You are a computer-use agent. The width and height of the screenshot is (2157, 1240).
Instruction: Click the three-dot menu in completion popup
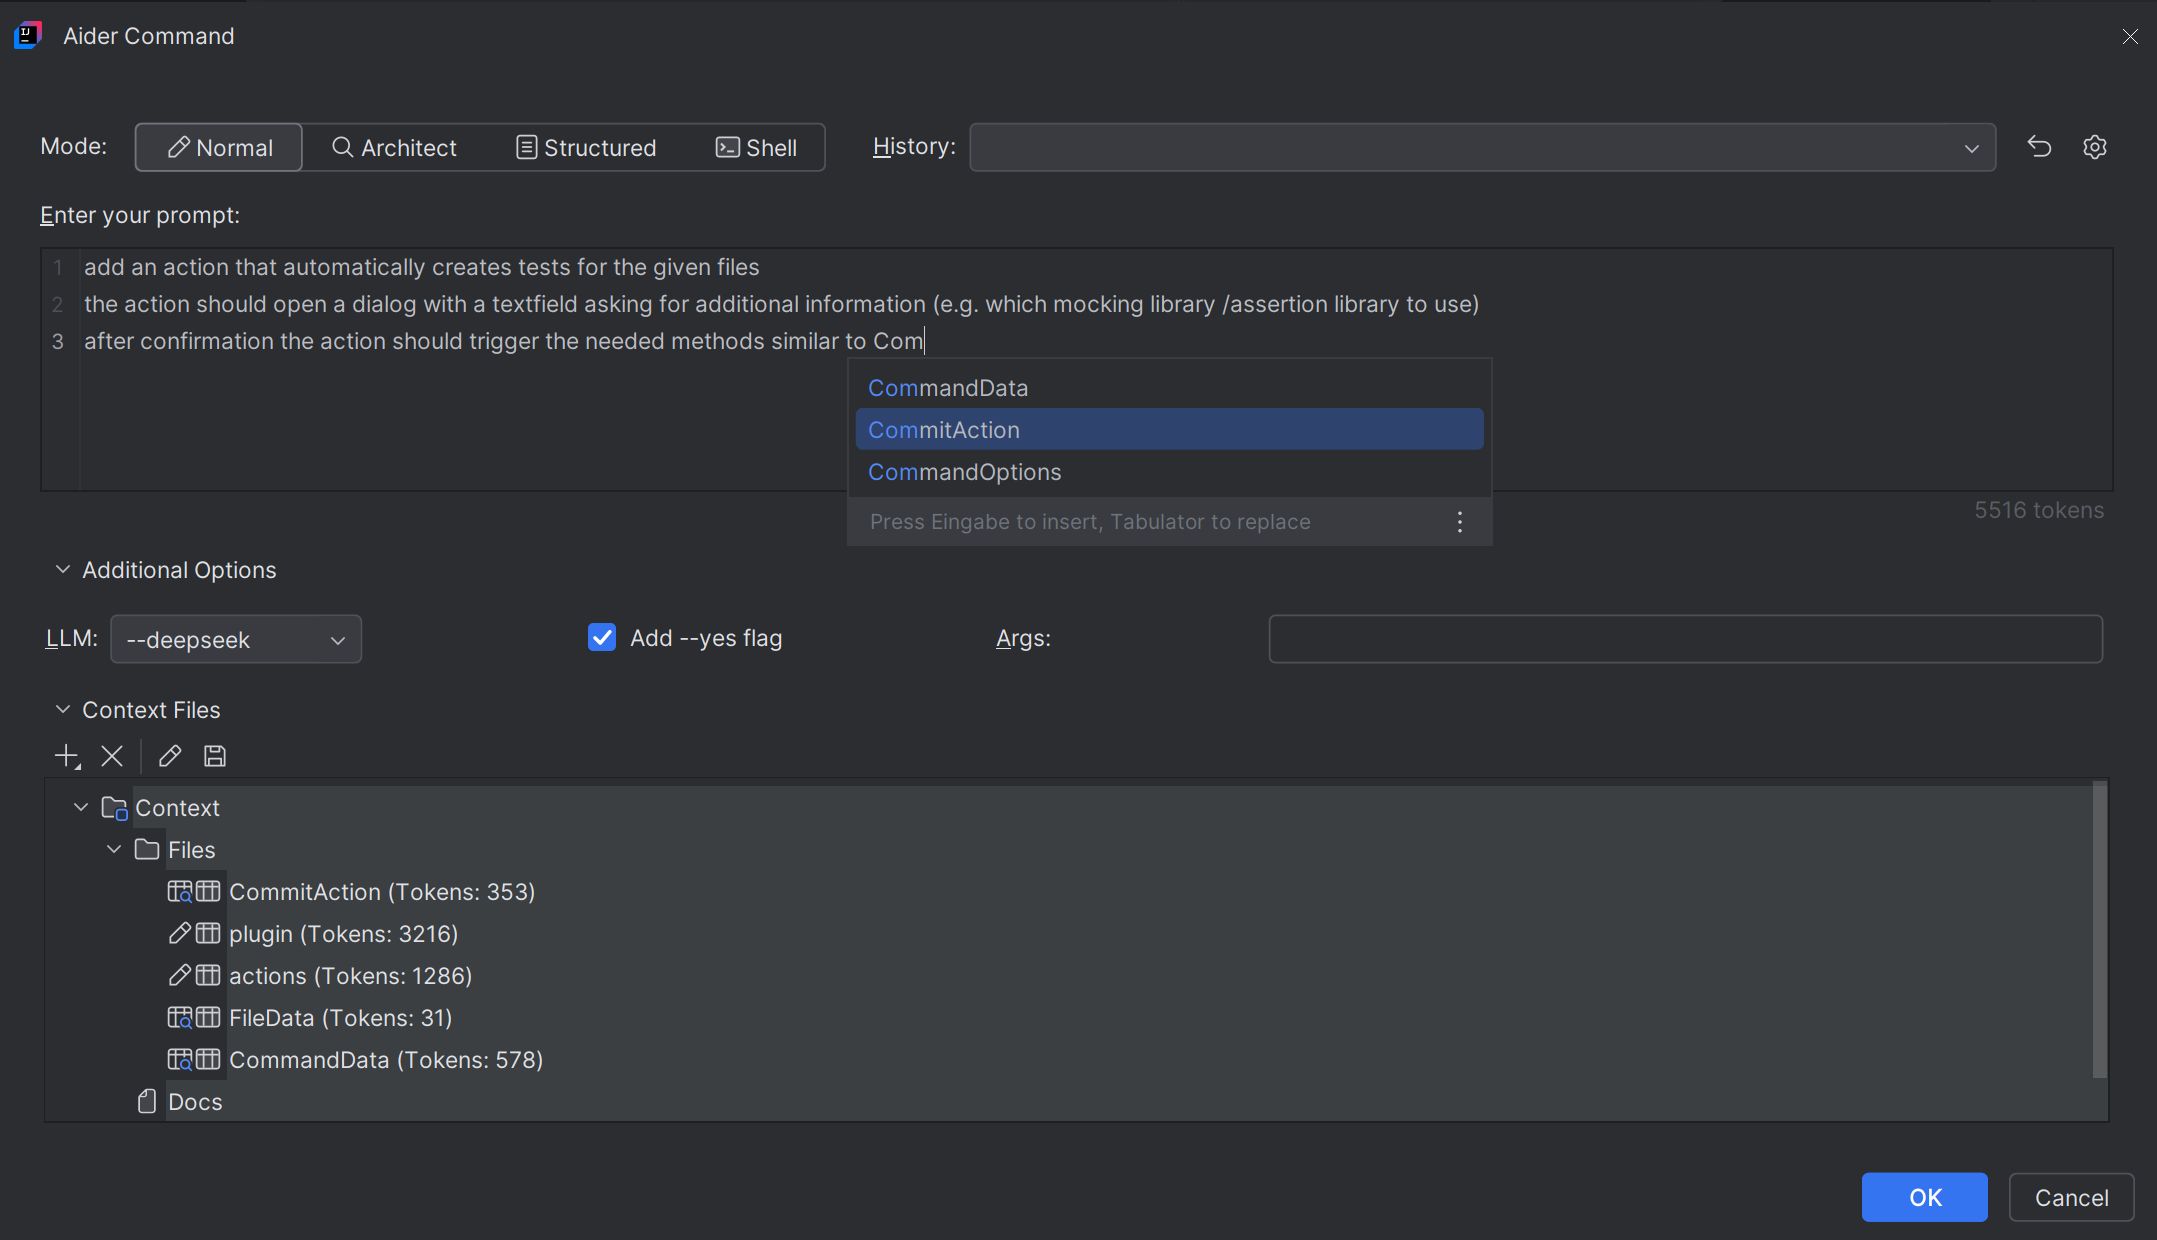click(1460, 522)
